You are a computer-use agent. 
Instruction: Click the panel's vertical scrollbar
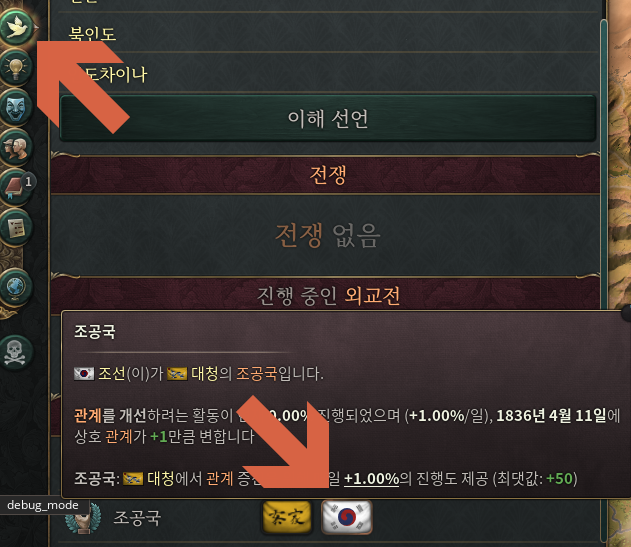(x=603, y=280)
